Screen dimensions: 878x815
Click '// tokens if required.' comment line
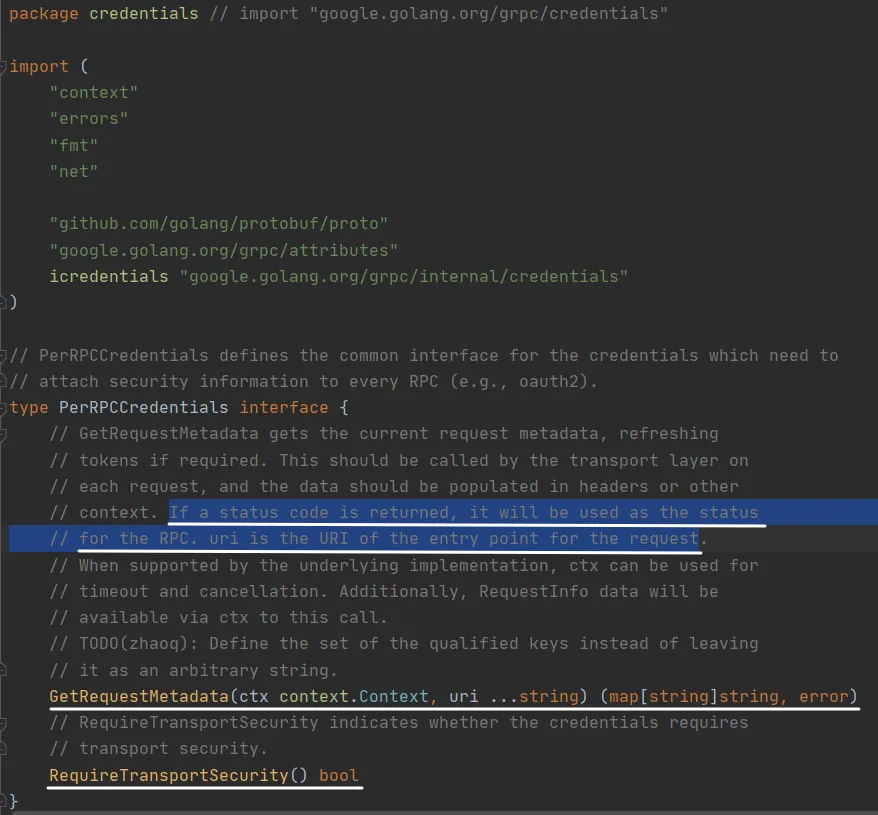[x=399, y=460]
